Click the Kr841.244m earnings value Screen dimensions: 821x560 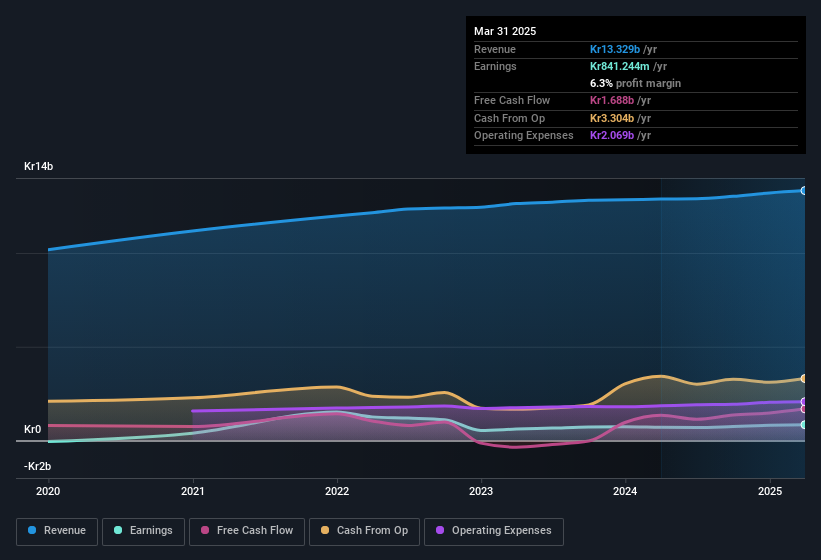click(x=619, y=66)
